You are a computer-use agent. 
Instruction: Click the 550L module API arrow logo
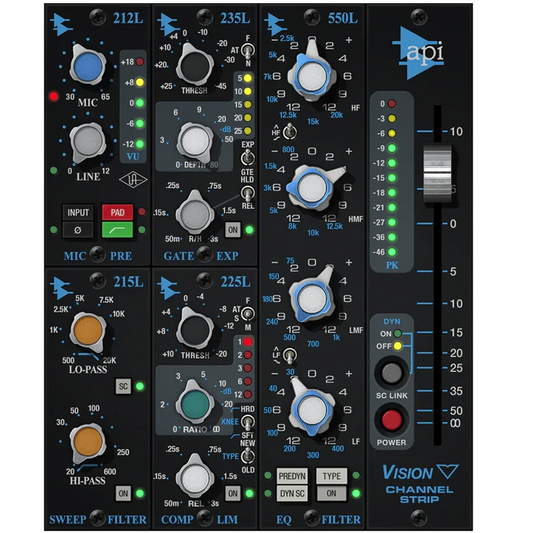click(x=276, y=24)
